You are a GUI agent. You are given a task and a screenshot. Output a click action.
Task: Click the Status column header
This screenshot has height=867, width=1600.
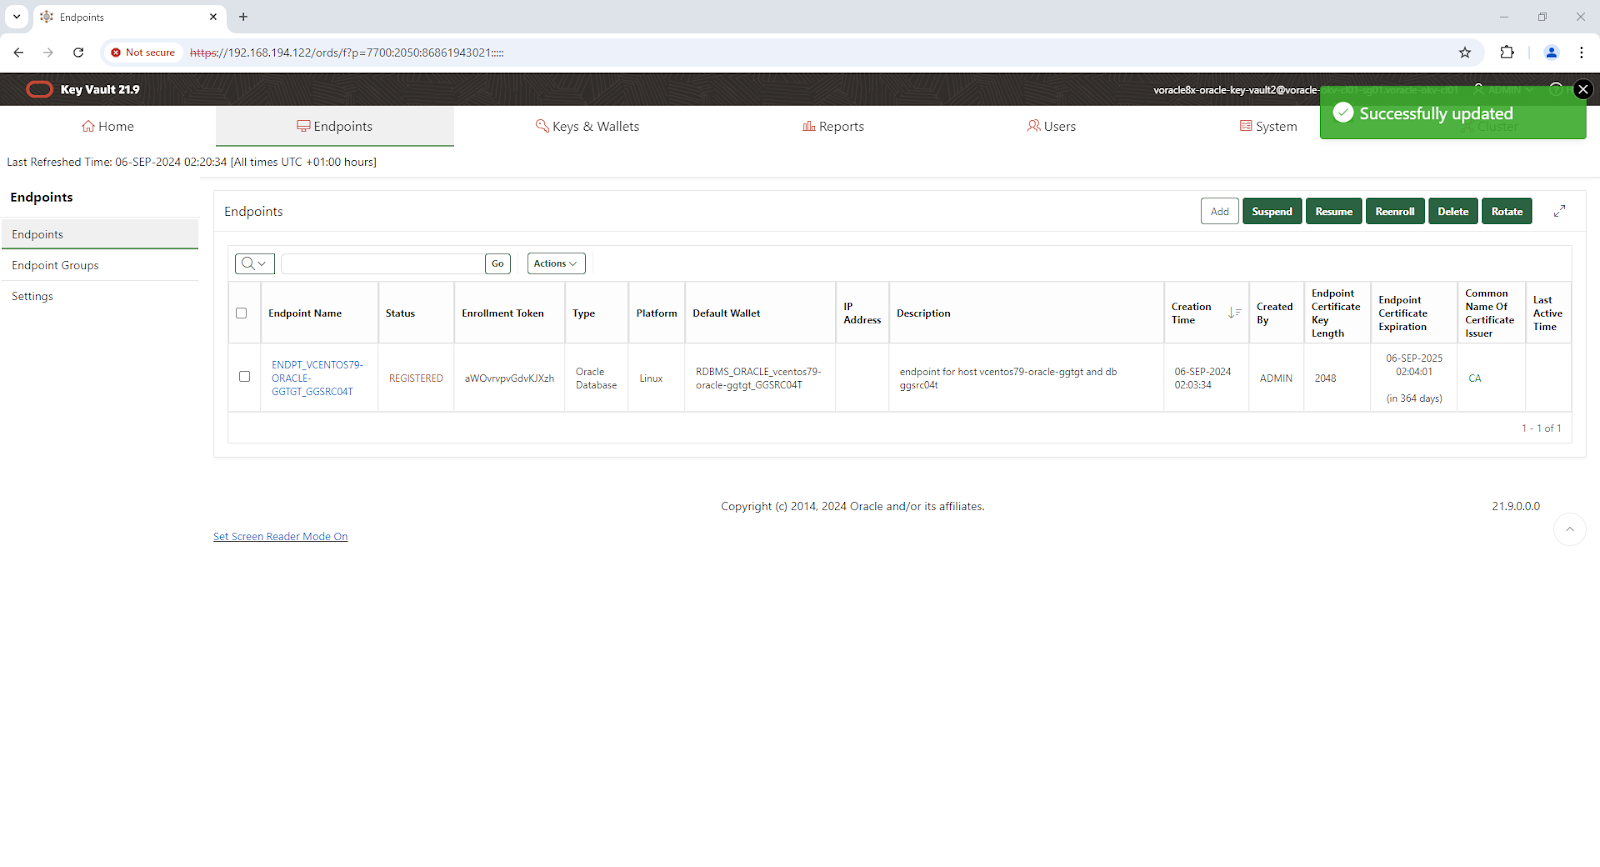click(400, 313)
